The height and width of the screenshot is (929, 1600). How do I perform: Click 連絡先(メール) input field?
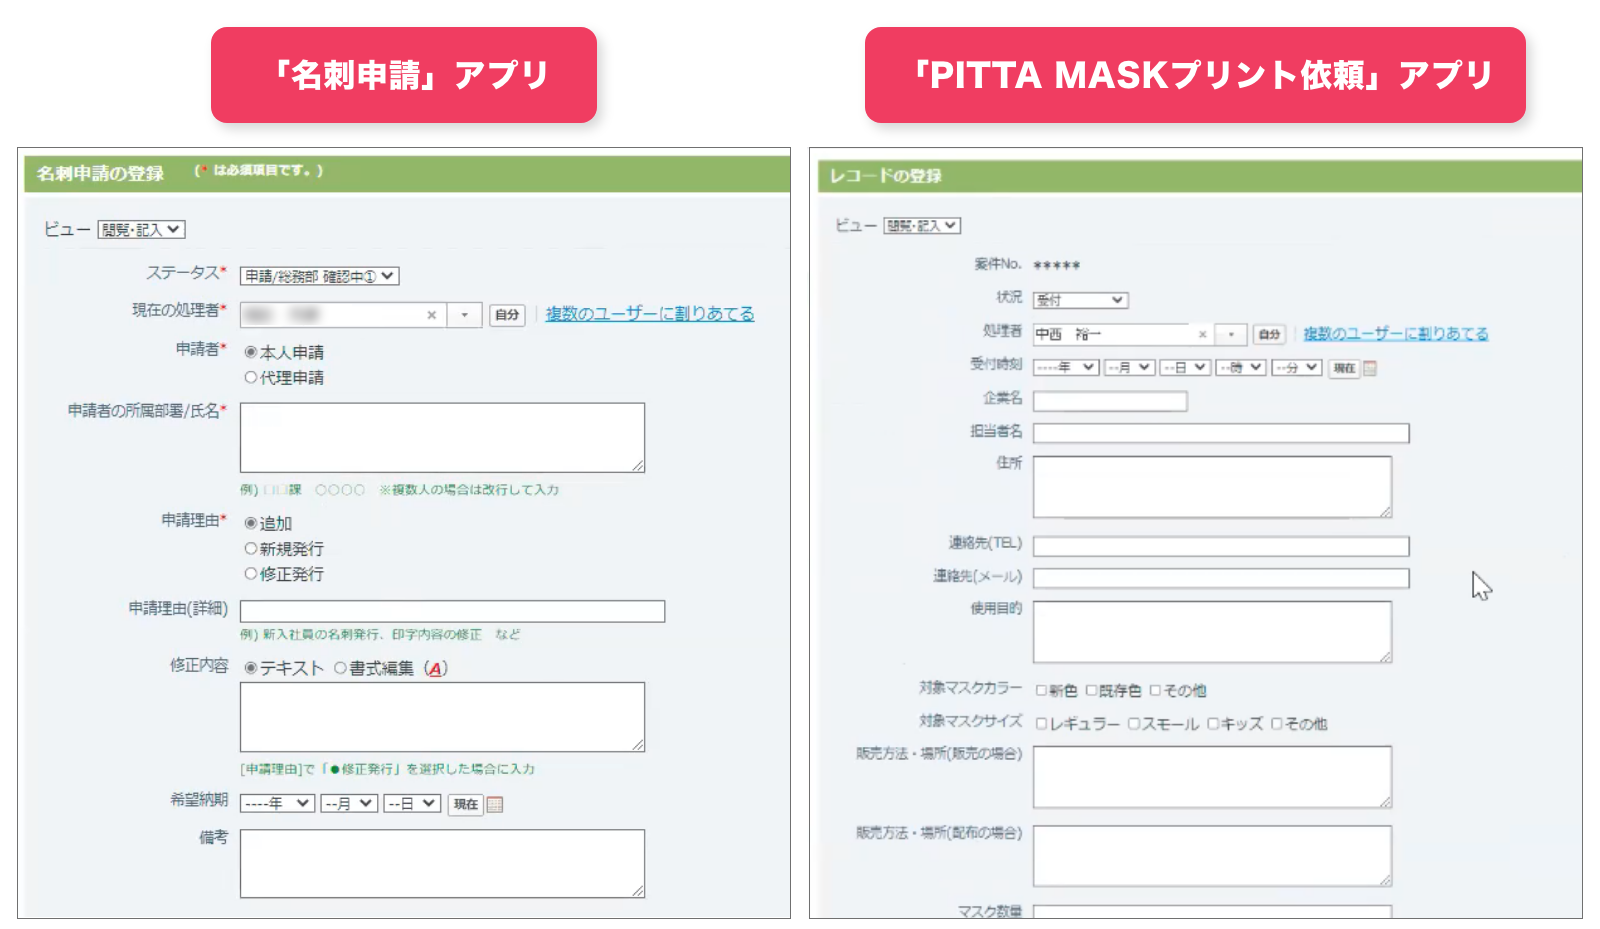(x=1221, y=578)
